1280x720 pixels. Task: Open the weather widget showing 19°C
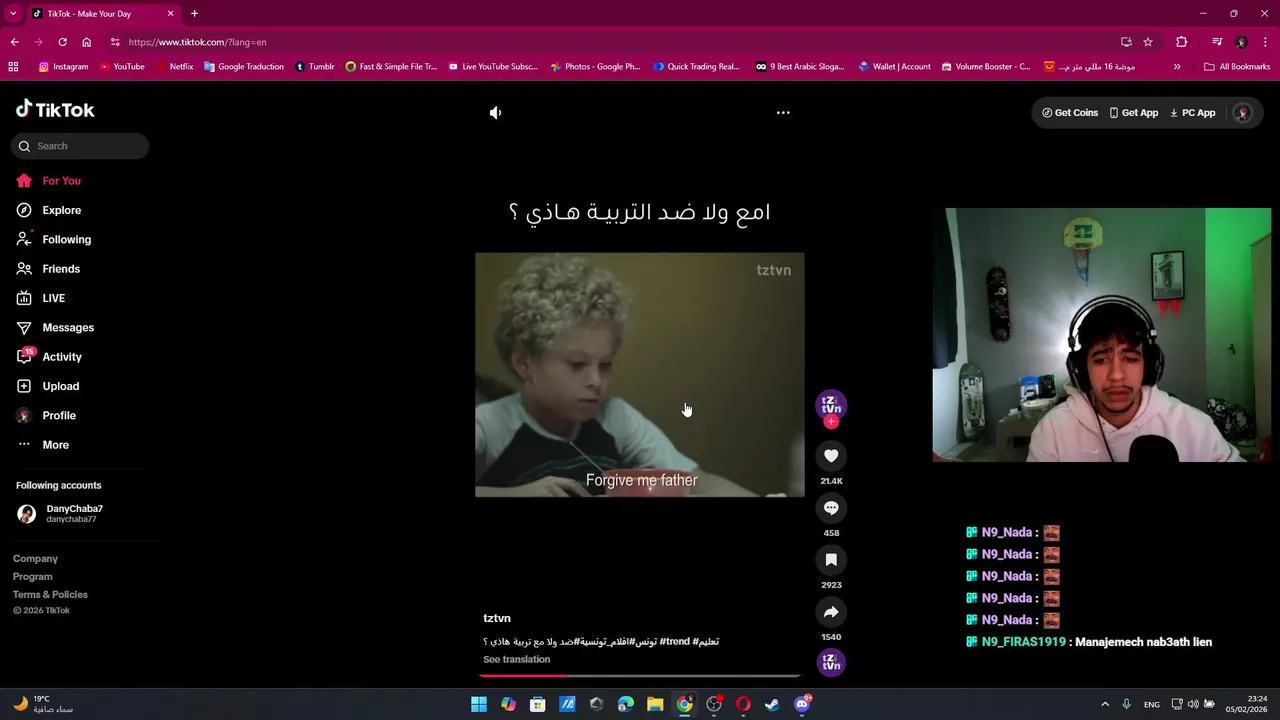point(42,704)
